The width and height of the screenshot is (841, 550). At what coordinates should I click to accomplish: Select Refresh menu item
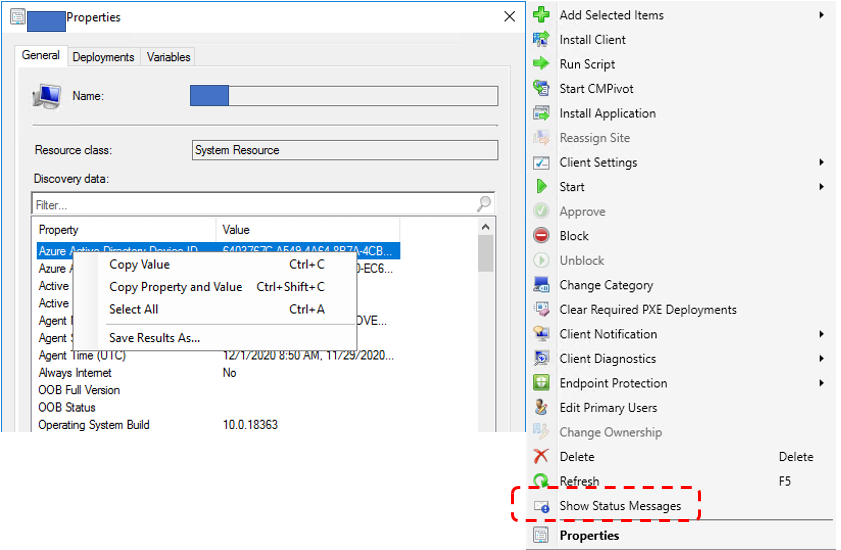point(579,481)
